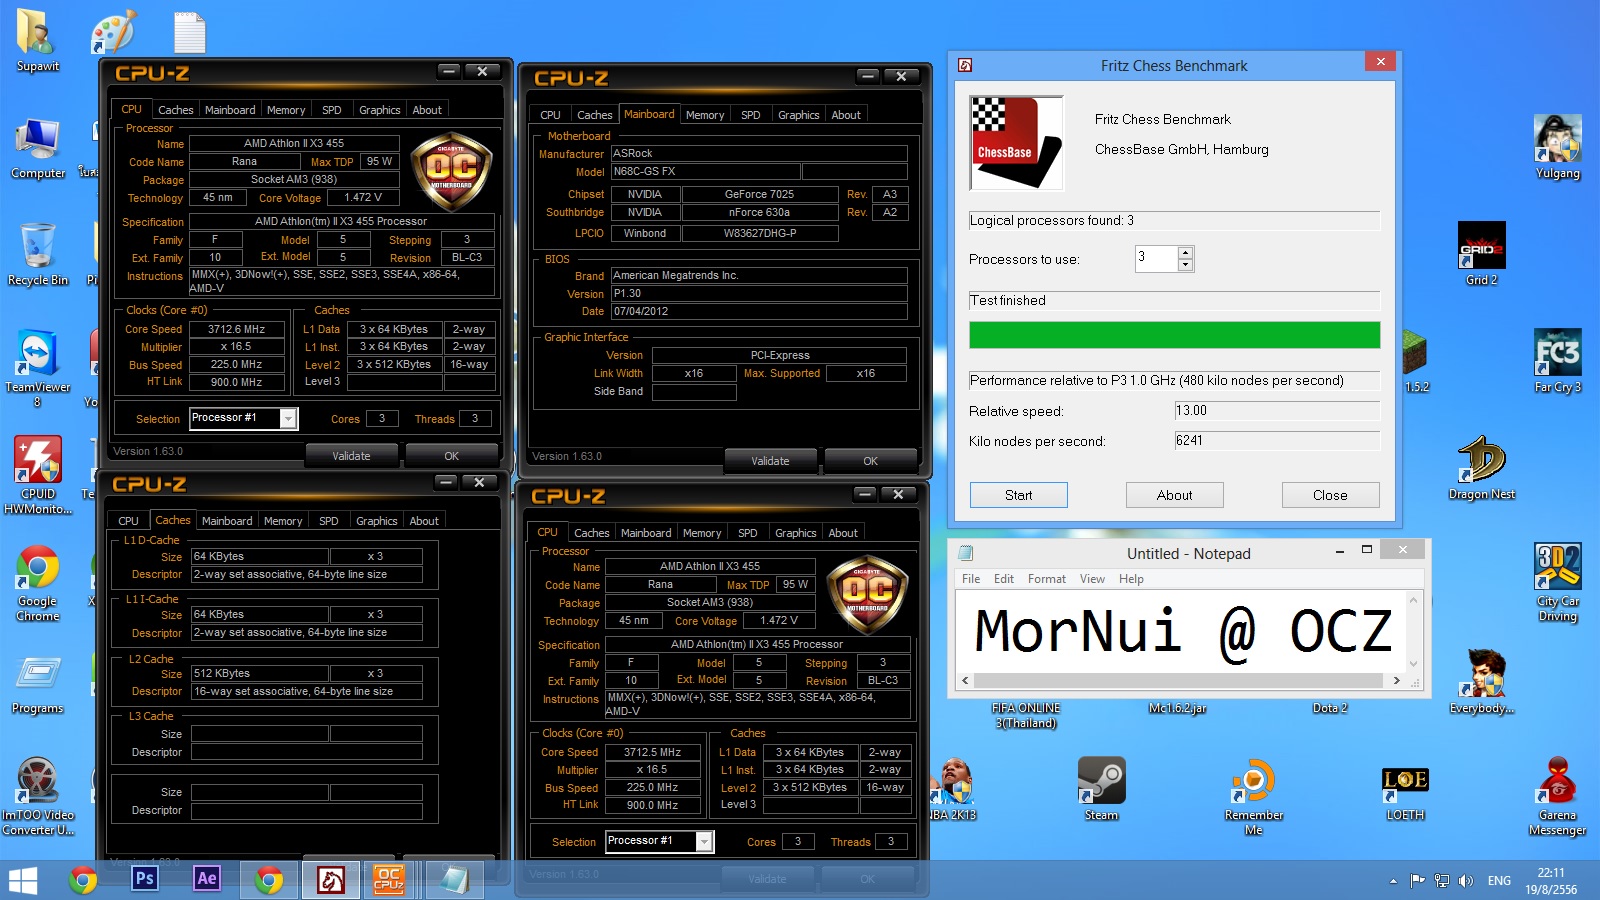
Task: Launch the Far Cry 3 desktop shortcut
Action: coord(1558,361)
